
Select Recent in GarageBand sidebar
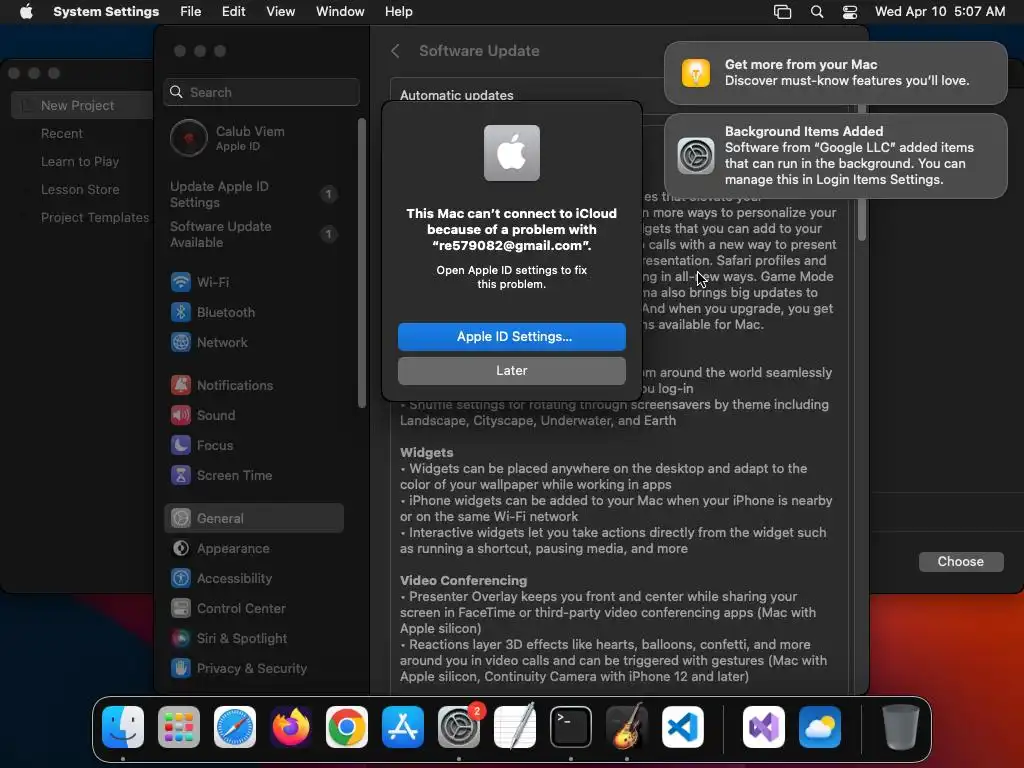click(x=62, y=133)
